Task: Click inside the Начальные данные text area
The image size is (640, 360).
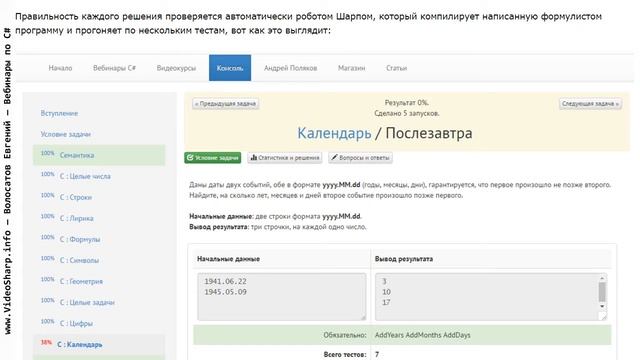Action: (x=282, y=297)
